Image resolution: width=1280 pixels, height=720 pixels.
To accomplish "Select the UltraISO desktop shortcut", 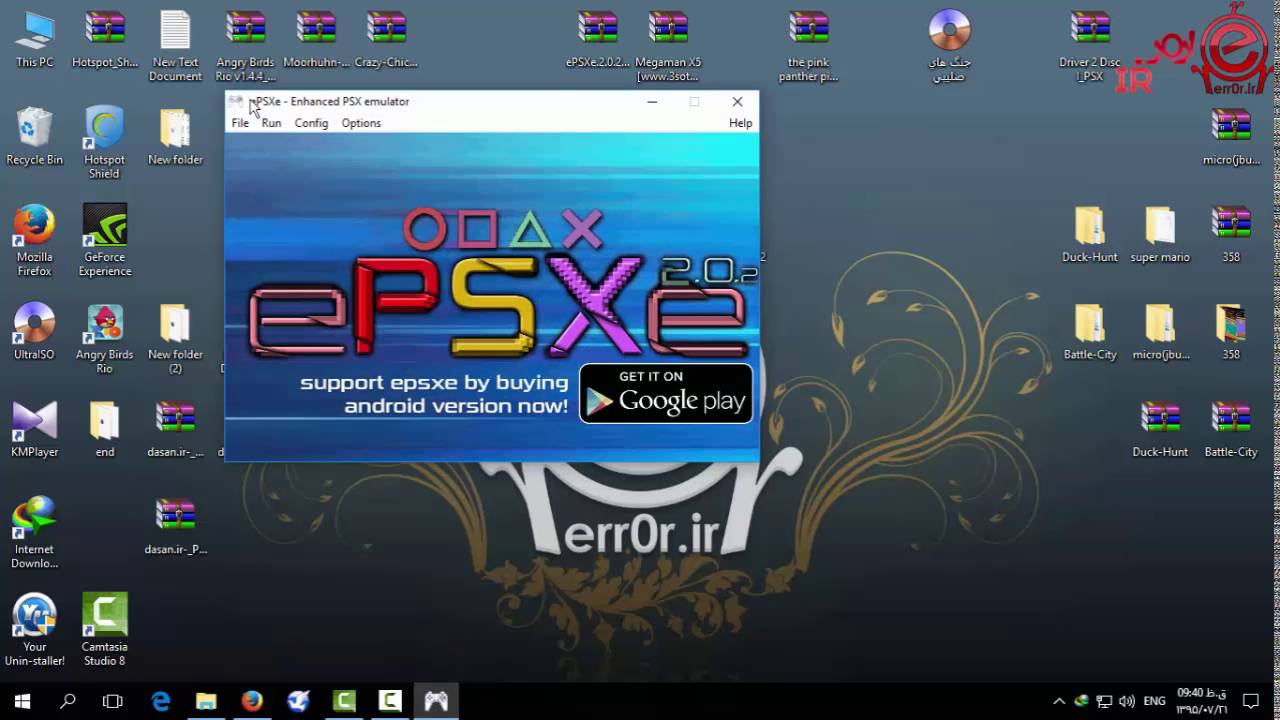I will point(35,331).
